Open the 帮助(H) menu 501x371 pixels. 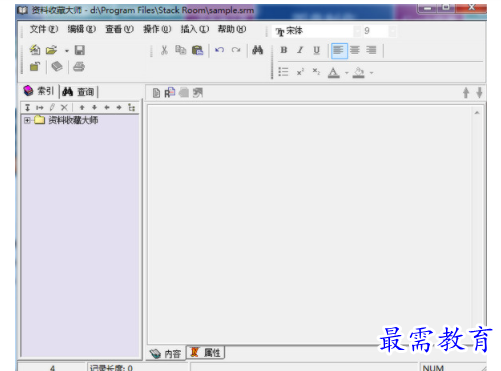click(x=232, y=29)
